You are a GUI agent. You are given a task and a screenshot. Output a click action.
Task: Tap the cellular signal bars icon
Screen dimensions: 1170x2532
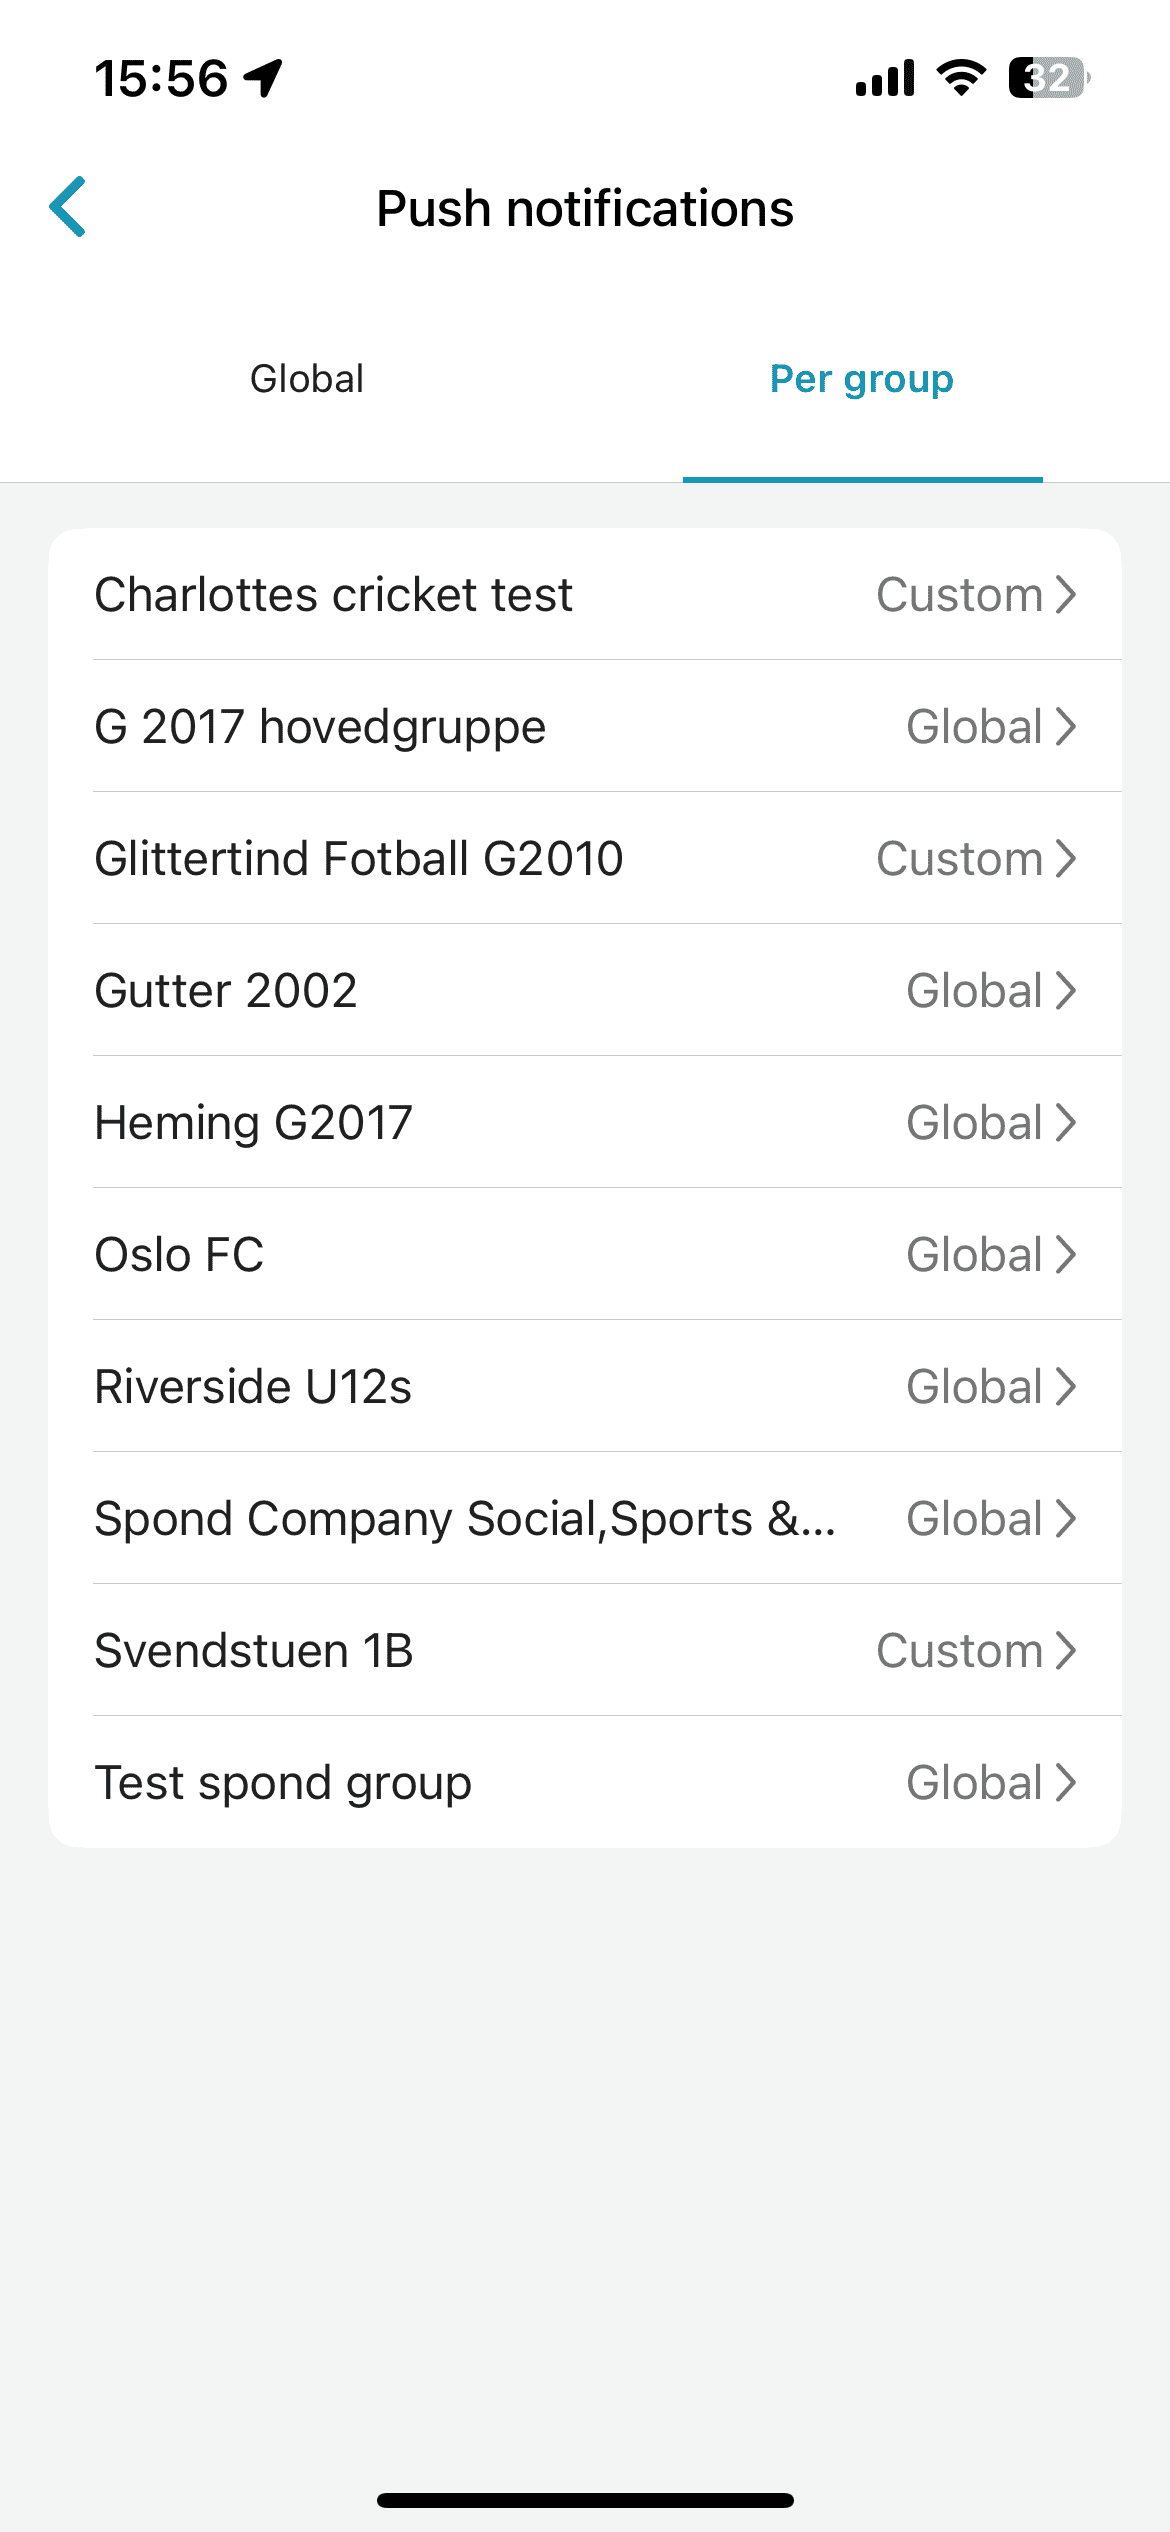click(885, 78)
